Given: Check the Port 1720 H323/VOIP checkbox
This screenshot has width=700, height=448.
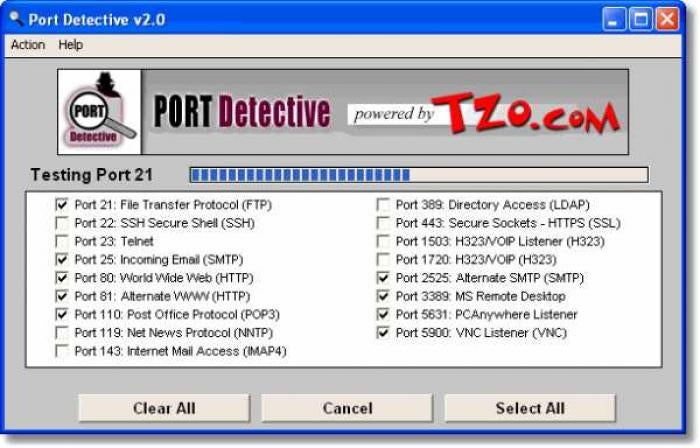Looking at the screenshot, I should (383, 260).
